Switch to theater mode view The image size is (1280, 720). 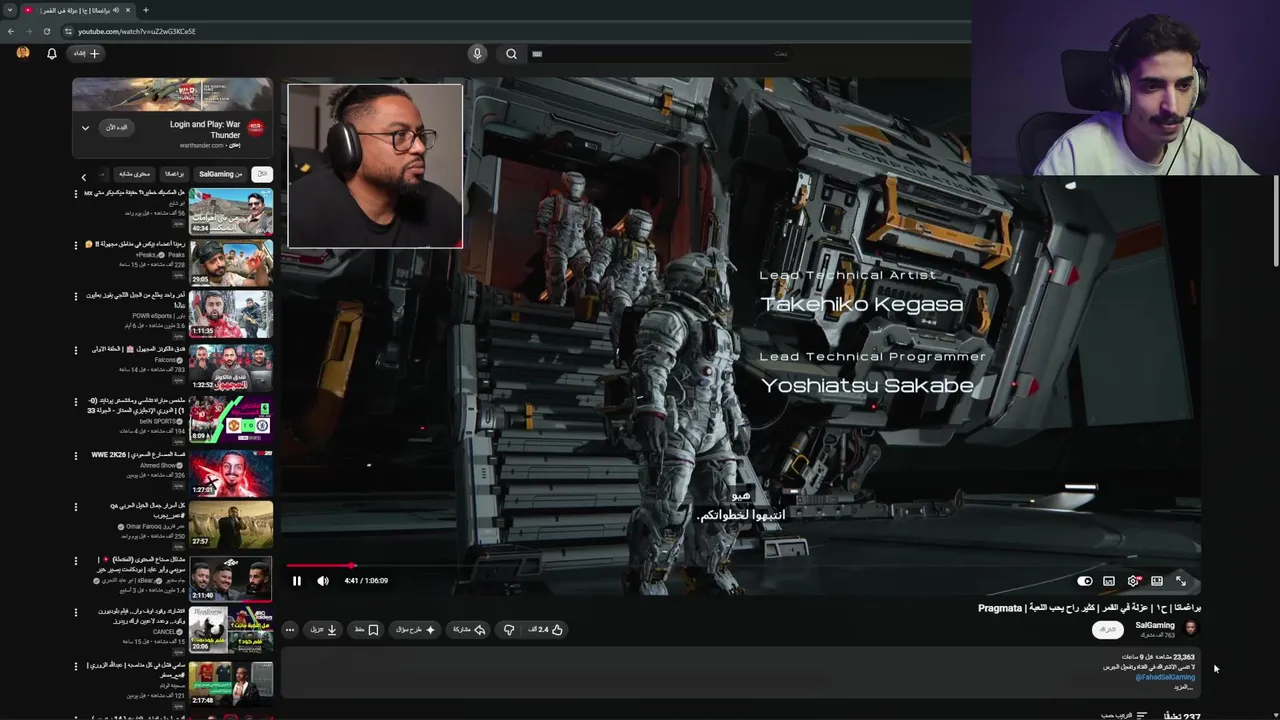click(x=1157, y=581)
